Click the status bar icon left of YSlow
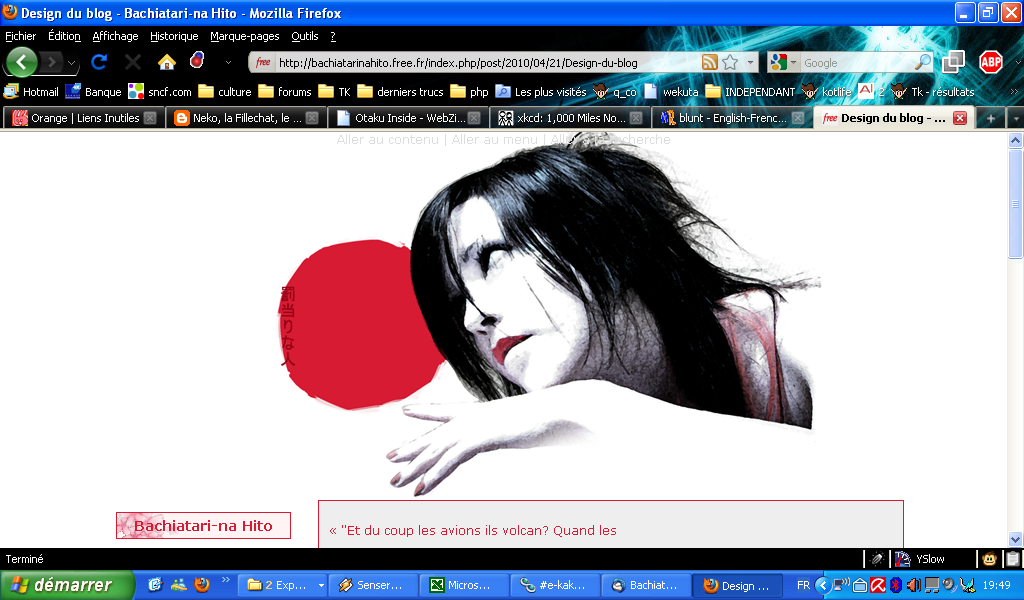 877,559
